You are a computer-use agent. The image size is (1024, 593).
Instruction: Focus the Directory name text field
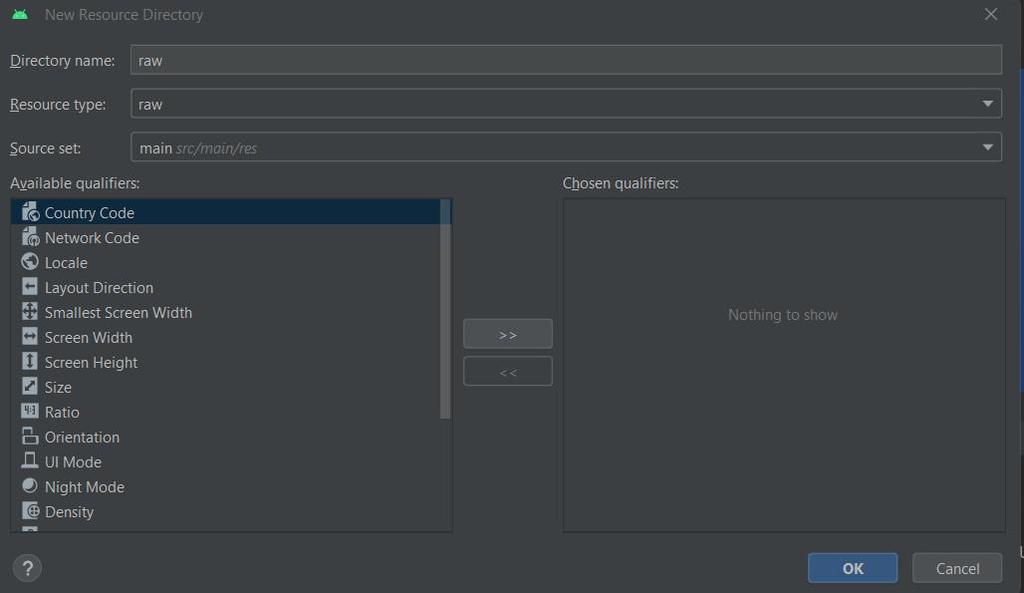pyautogui.click(x=566, y=60)
